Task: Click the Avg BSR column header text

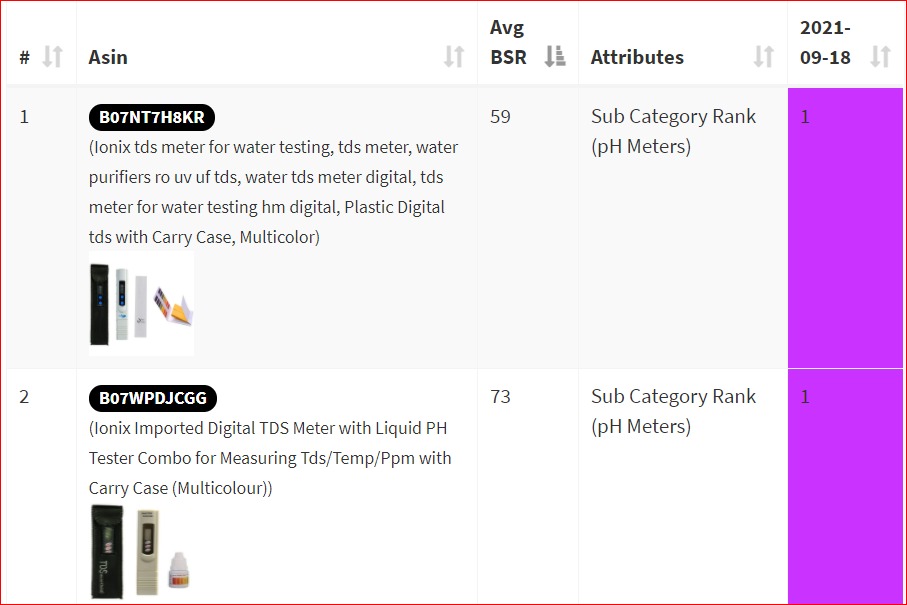Action: [508, 42]
